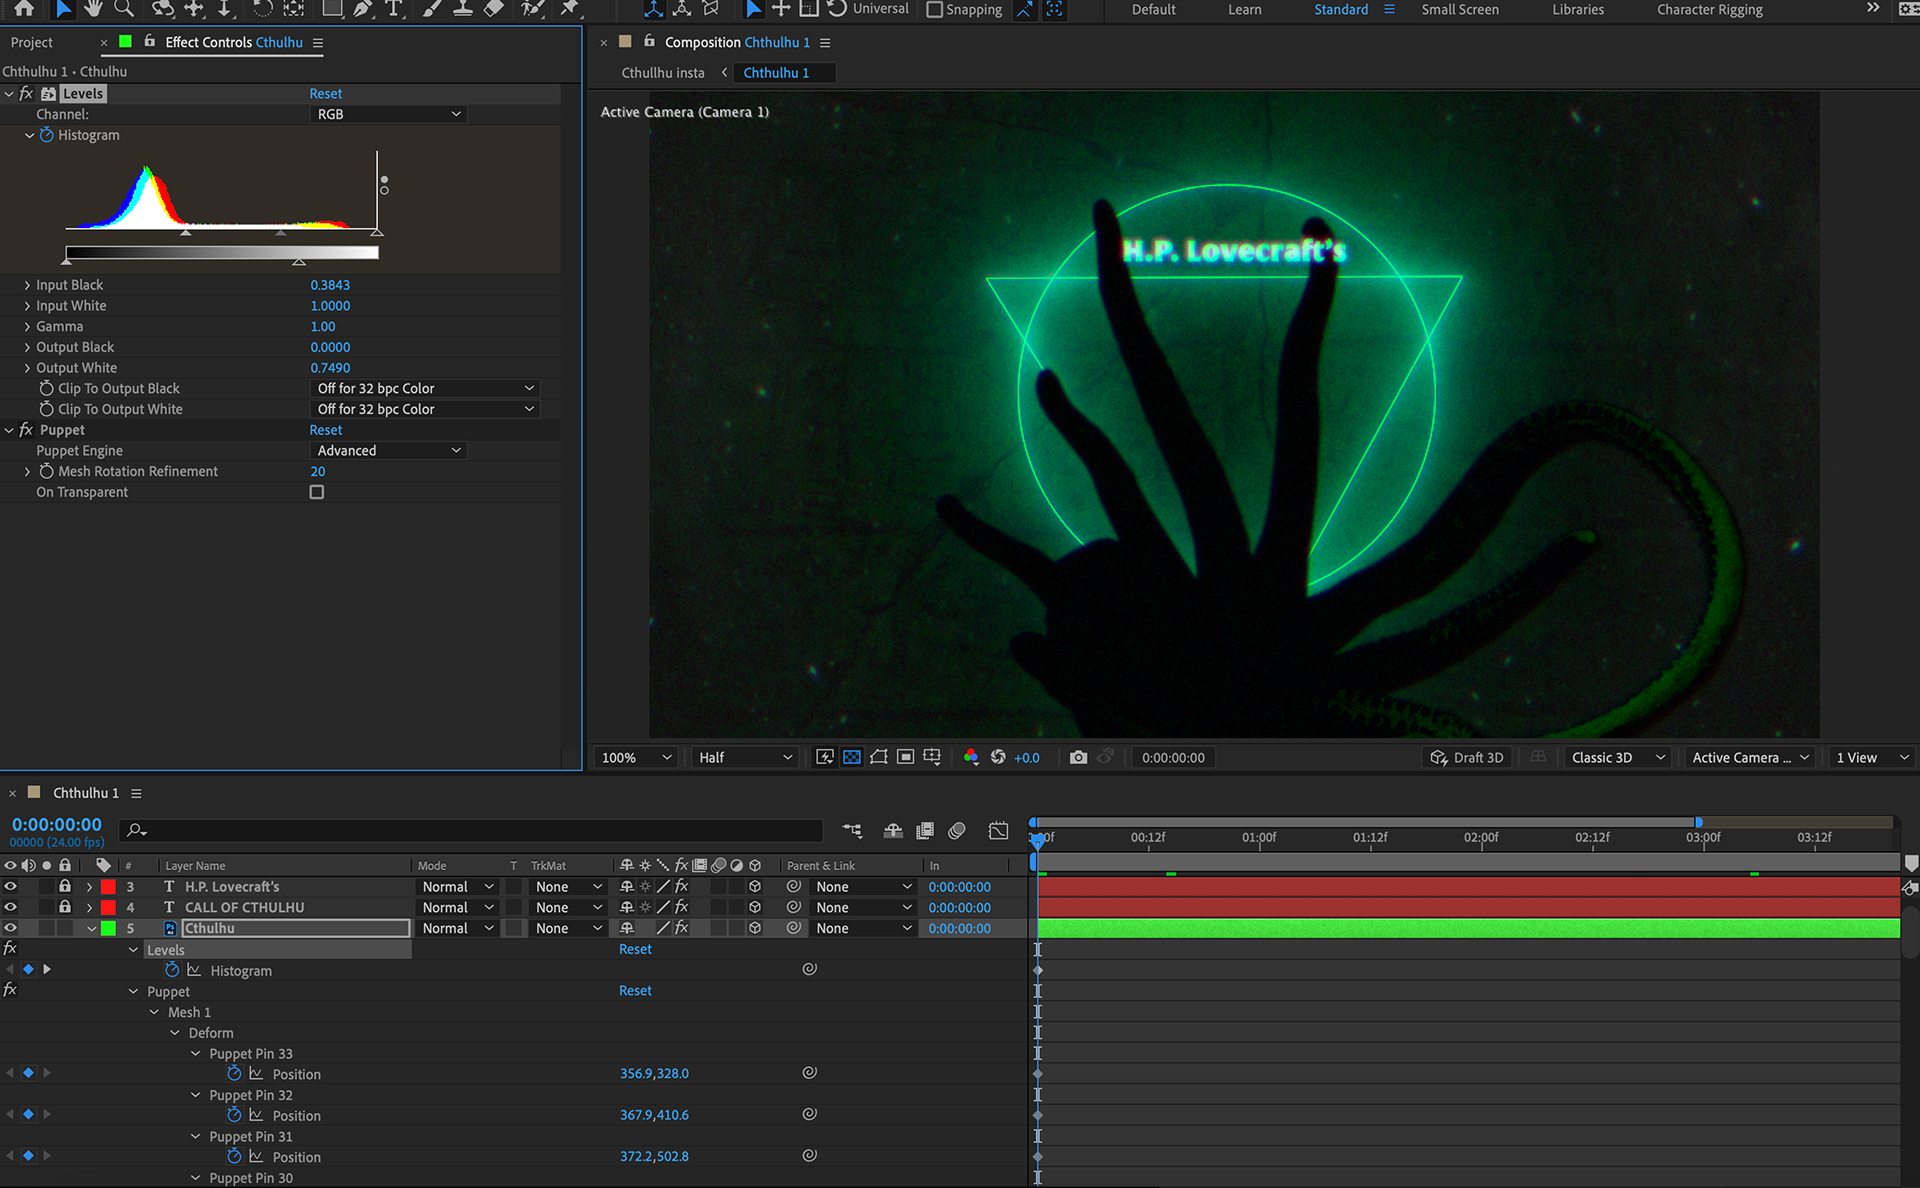Select the Rotation tool

[x=262, y=8]
